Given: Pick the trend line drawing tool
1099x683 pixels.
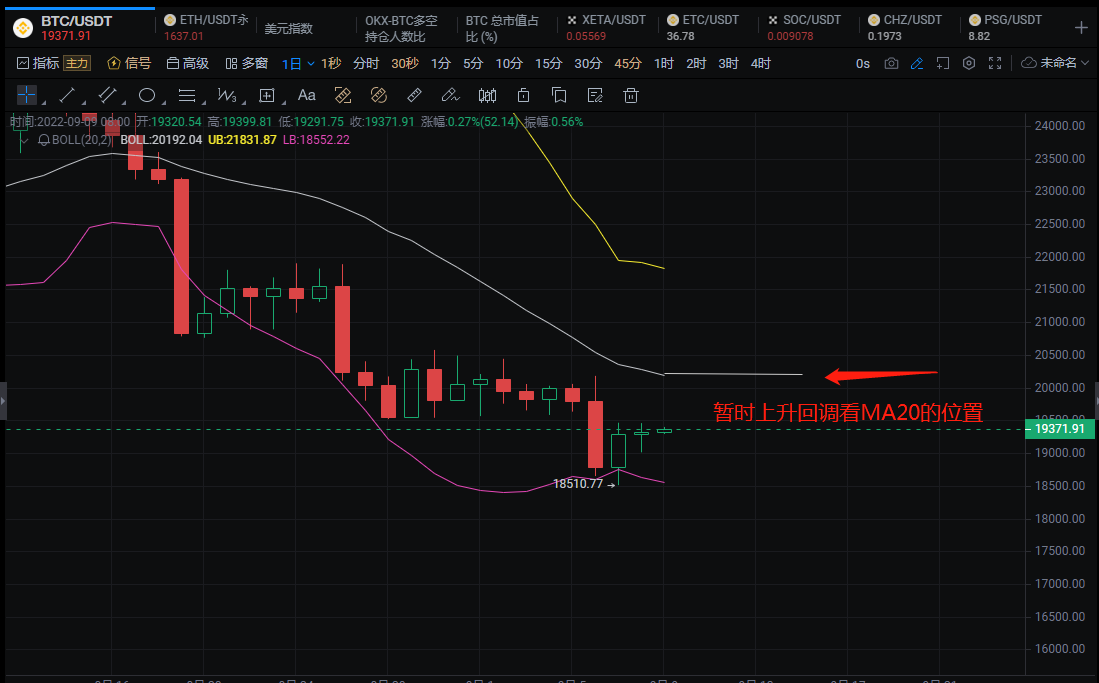Looking at the screenshot, I should tap(67, 96).
